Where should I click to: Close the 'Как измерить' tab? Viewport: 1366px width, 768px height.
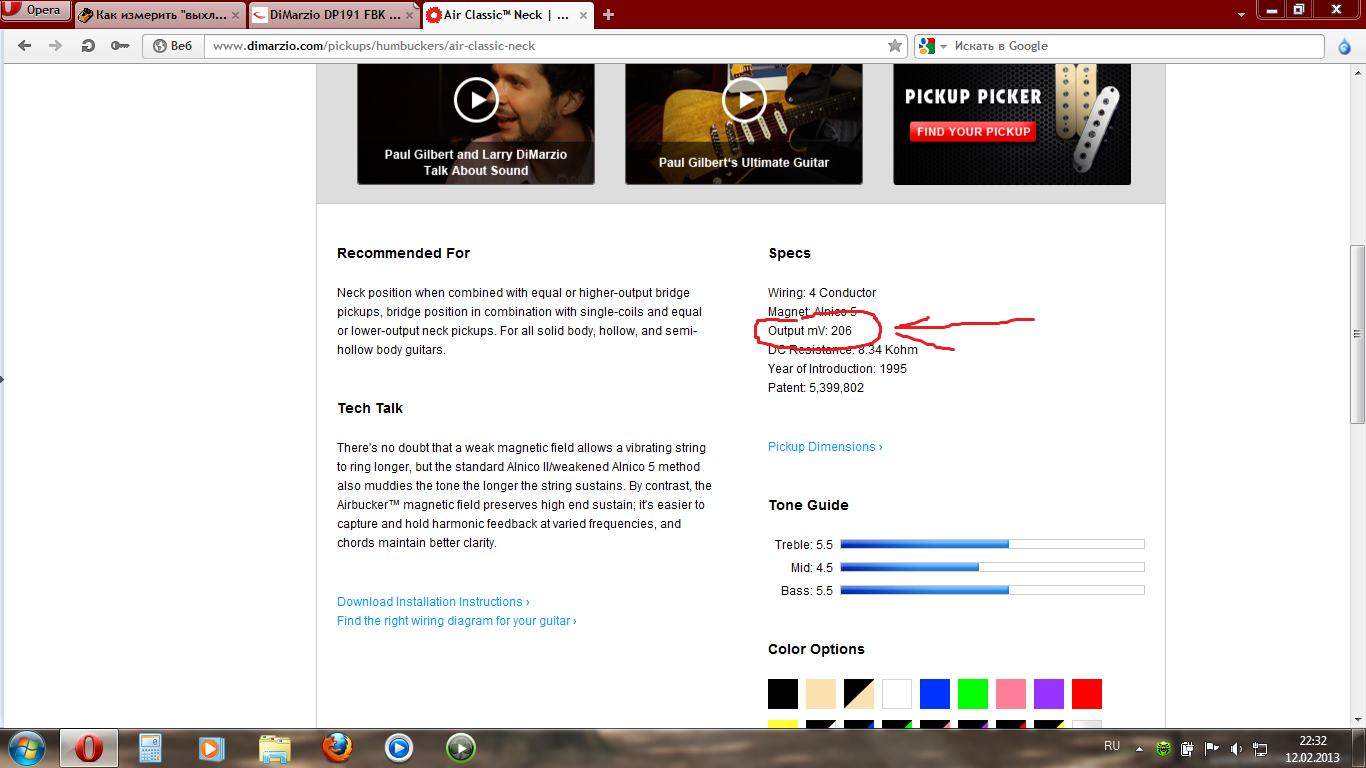[x=236, y=15]
